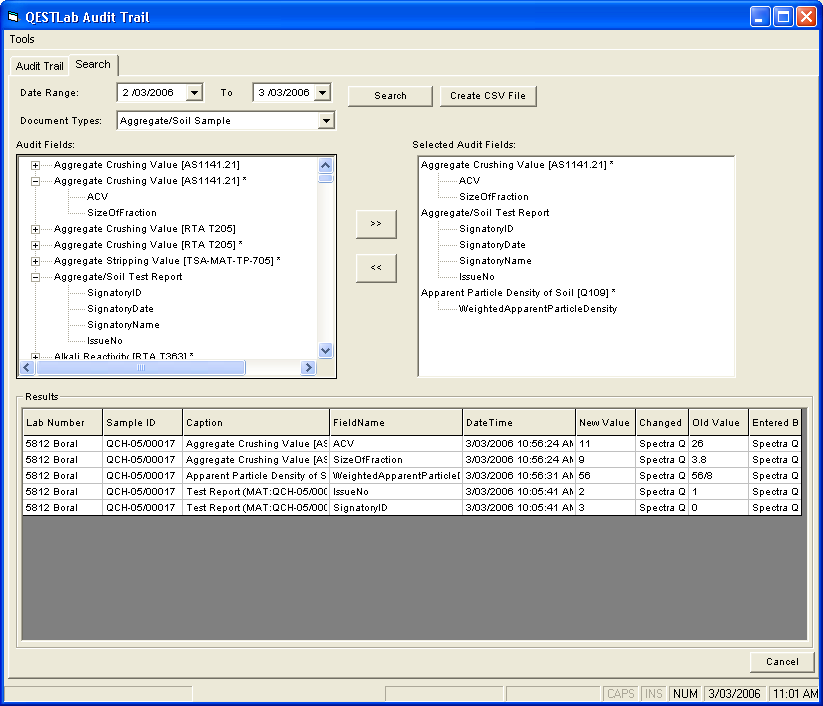Open the start date dropdown
The image size is (823, 706).
pyautogui.click(x=194, y=93)
